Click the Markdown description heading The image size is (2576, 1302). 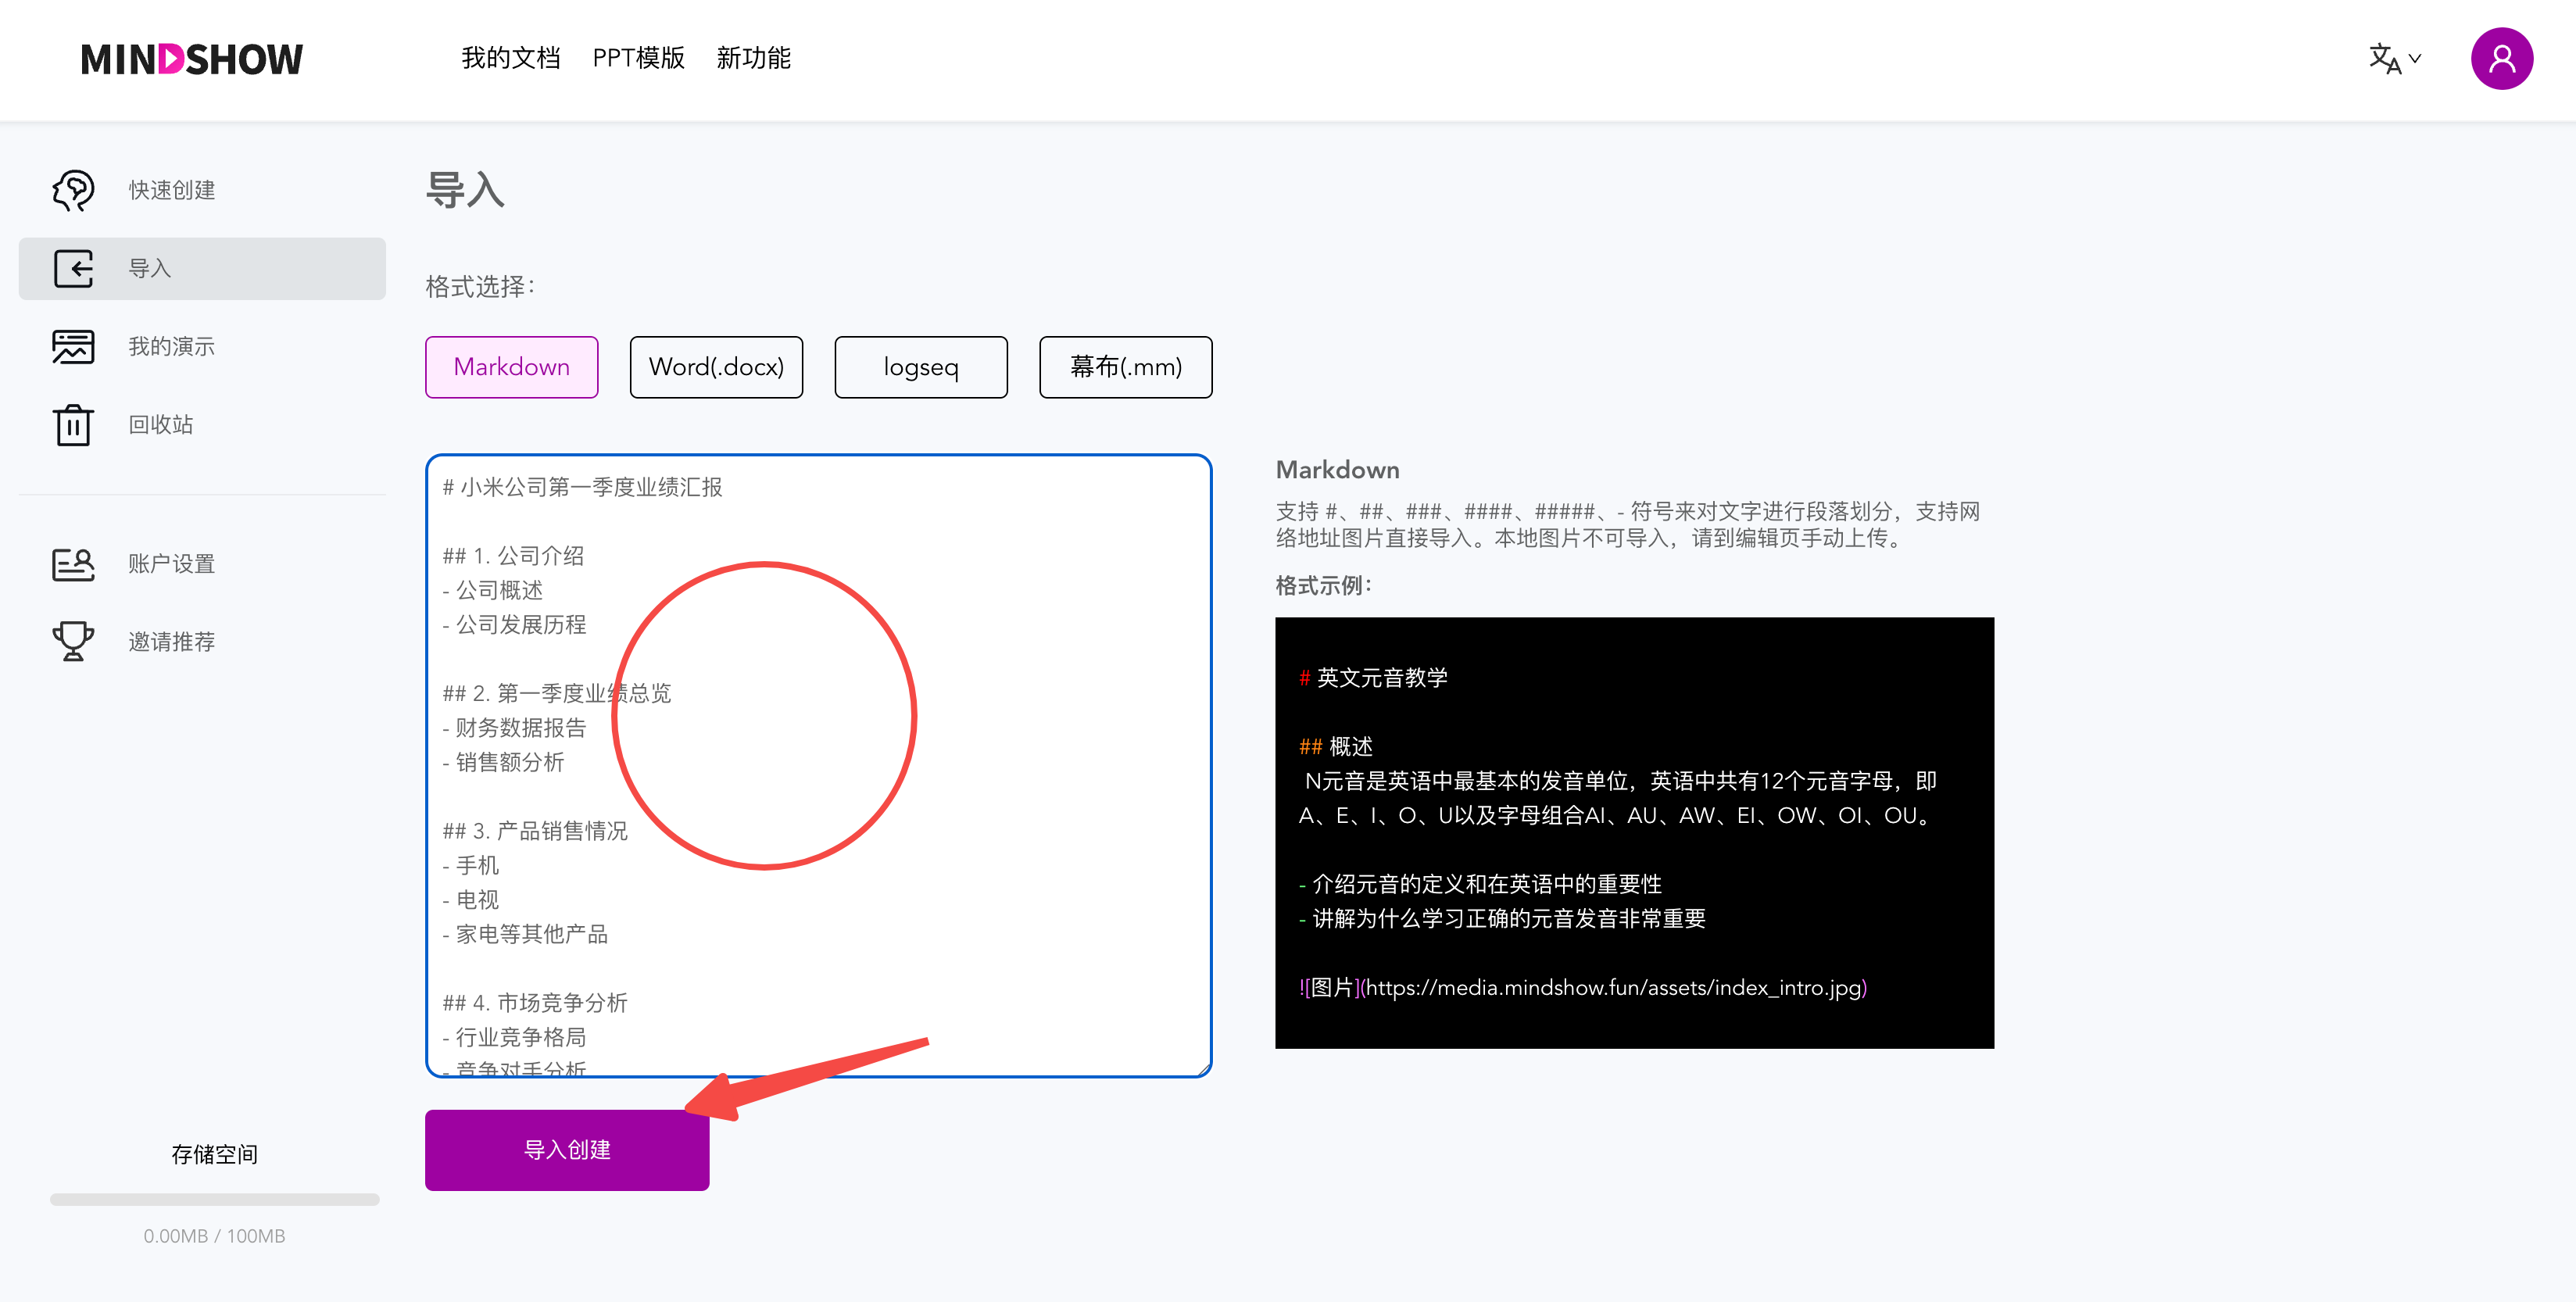click(1338, 470)
